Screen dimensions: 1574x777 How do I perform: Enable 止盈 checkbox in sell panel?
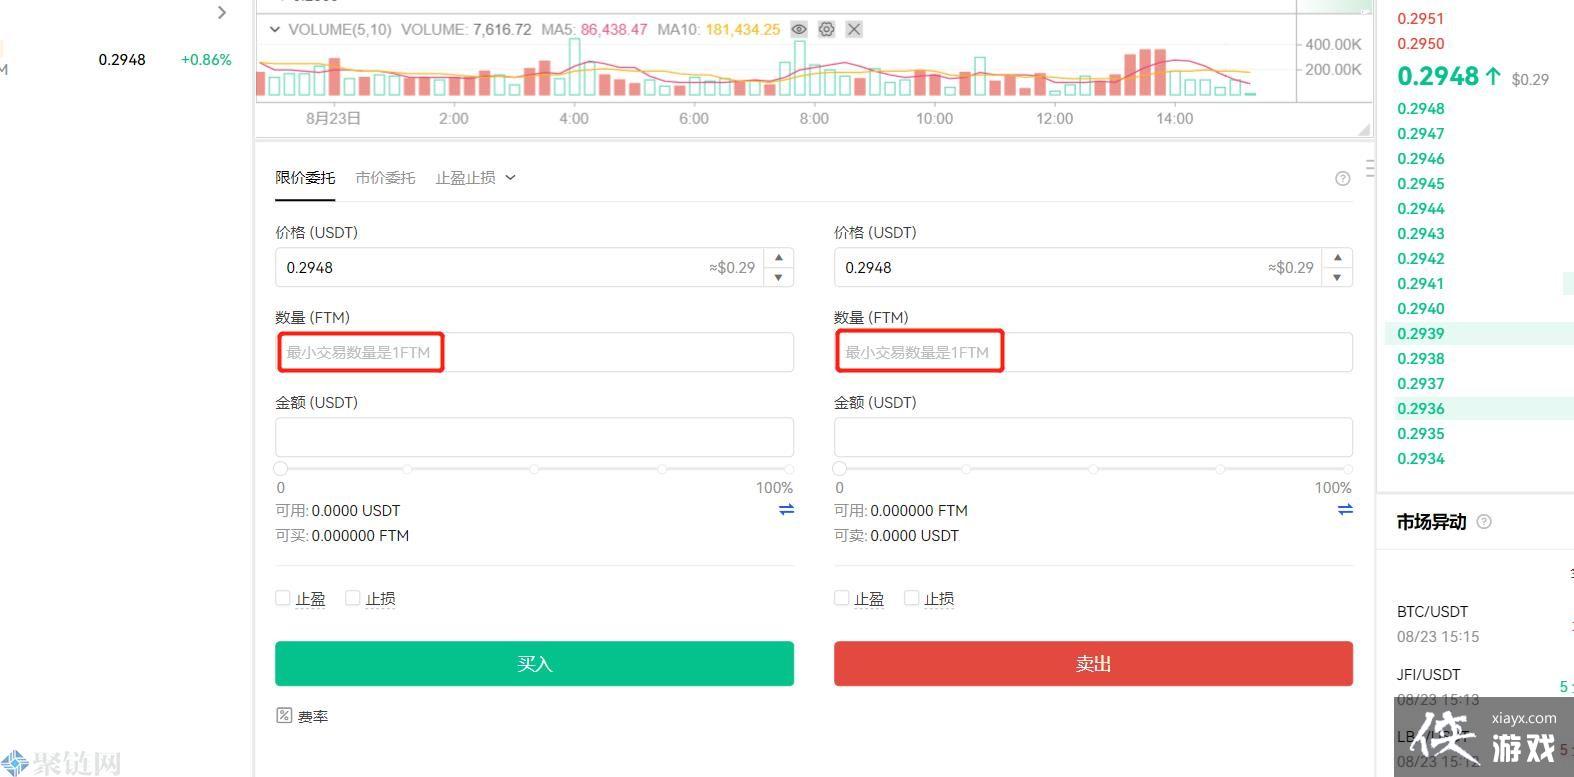click(841, 598)
